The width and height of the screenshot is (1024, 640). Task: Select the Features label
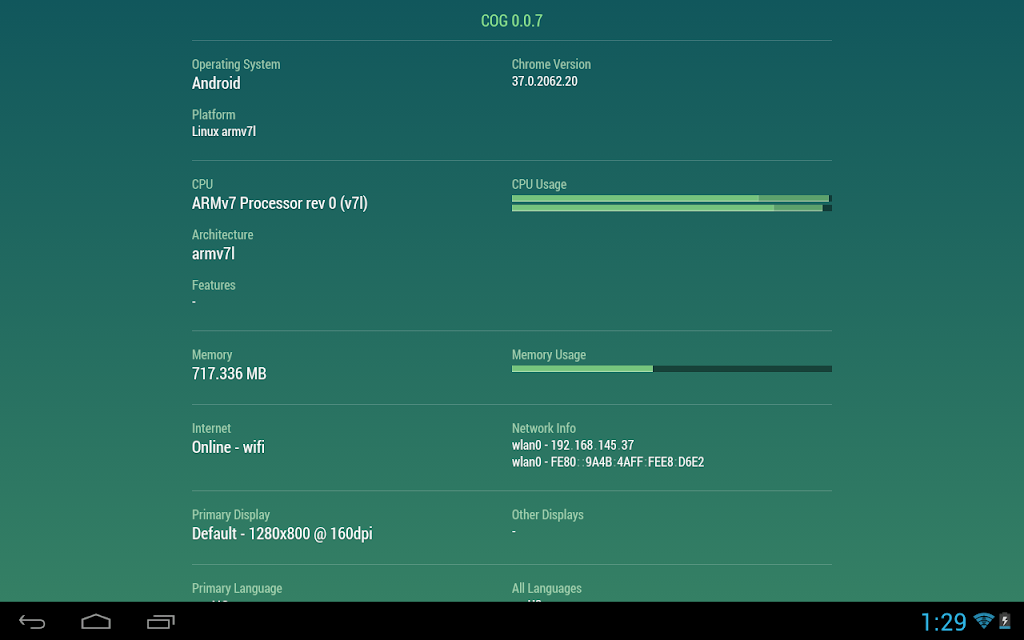[x=214, y=285]
